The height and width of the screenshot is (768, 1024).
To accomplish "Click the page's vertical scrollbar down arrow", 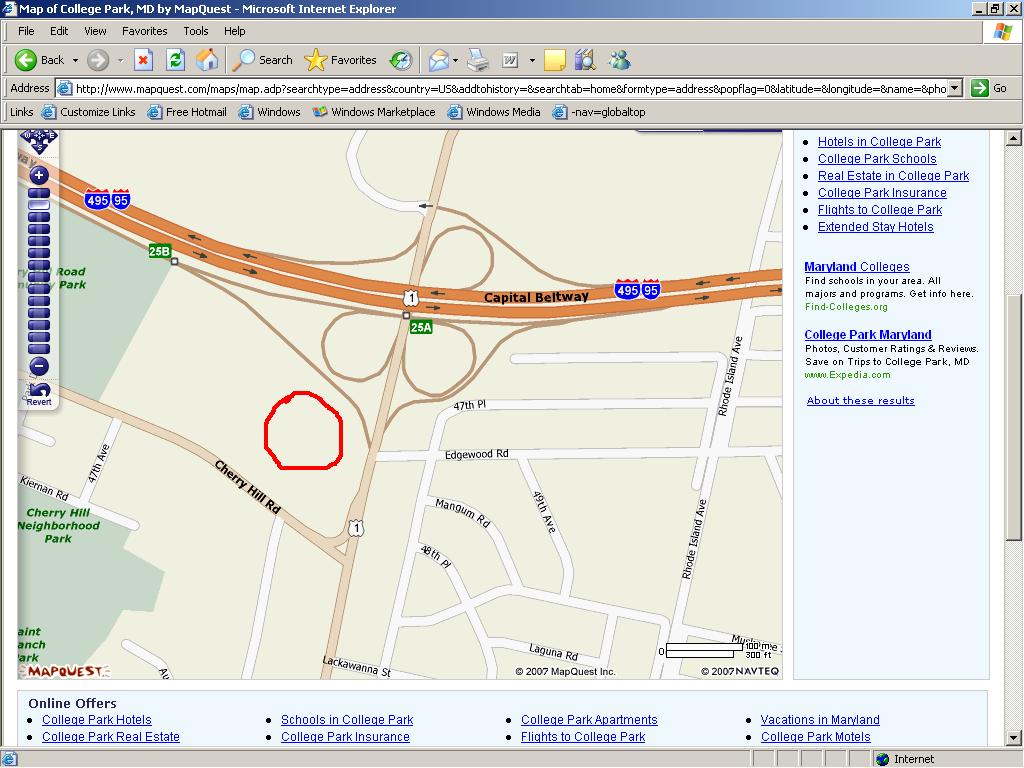I will 1014,738.
